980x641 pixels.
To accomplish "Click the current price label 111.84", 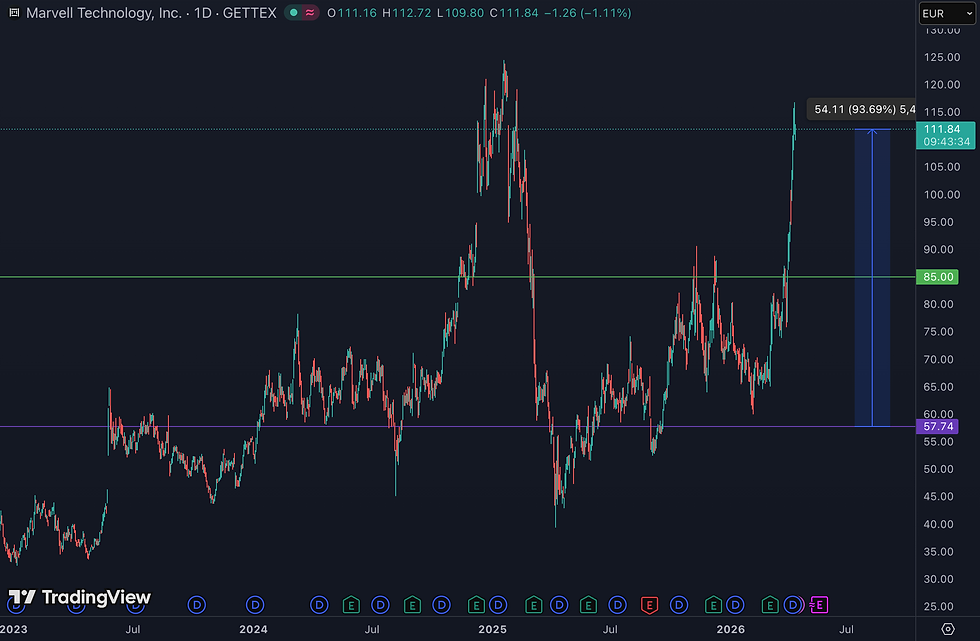I will click(945, 135).
